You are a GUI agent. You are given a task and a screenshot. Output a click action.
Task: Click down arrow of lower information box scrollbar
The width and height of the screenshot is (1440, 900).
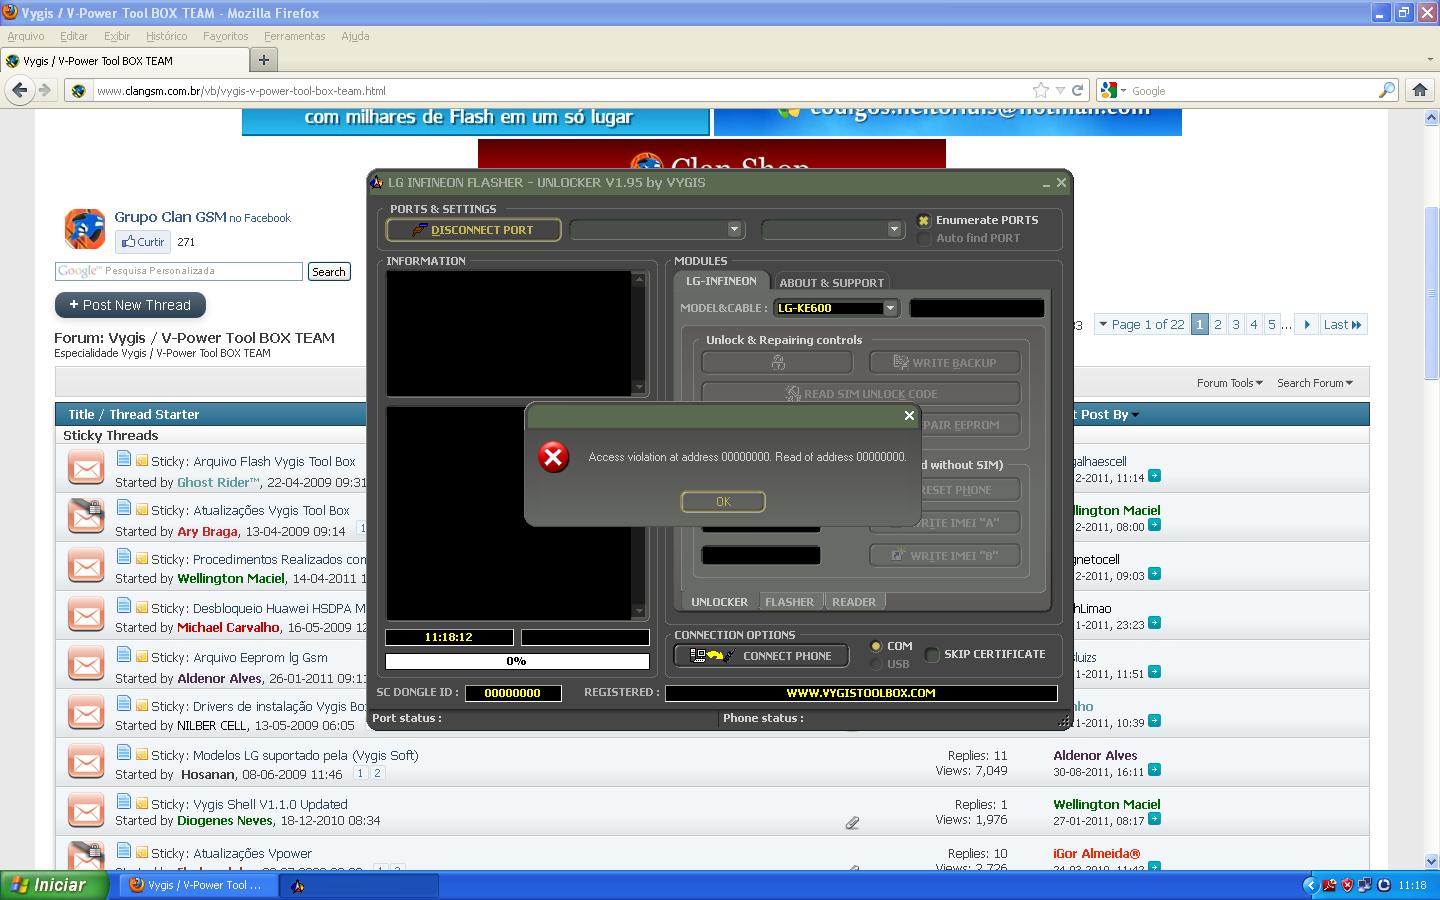click(x=639, y=611)
